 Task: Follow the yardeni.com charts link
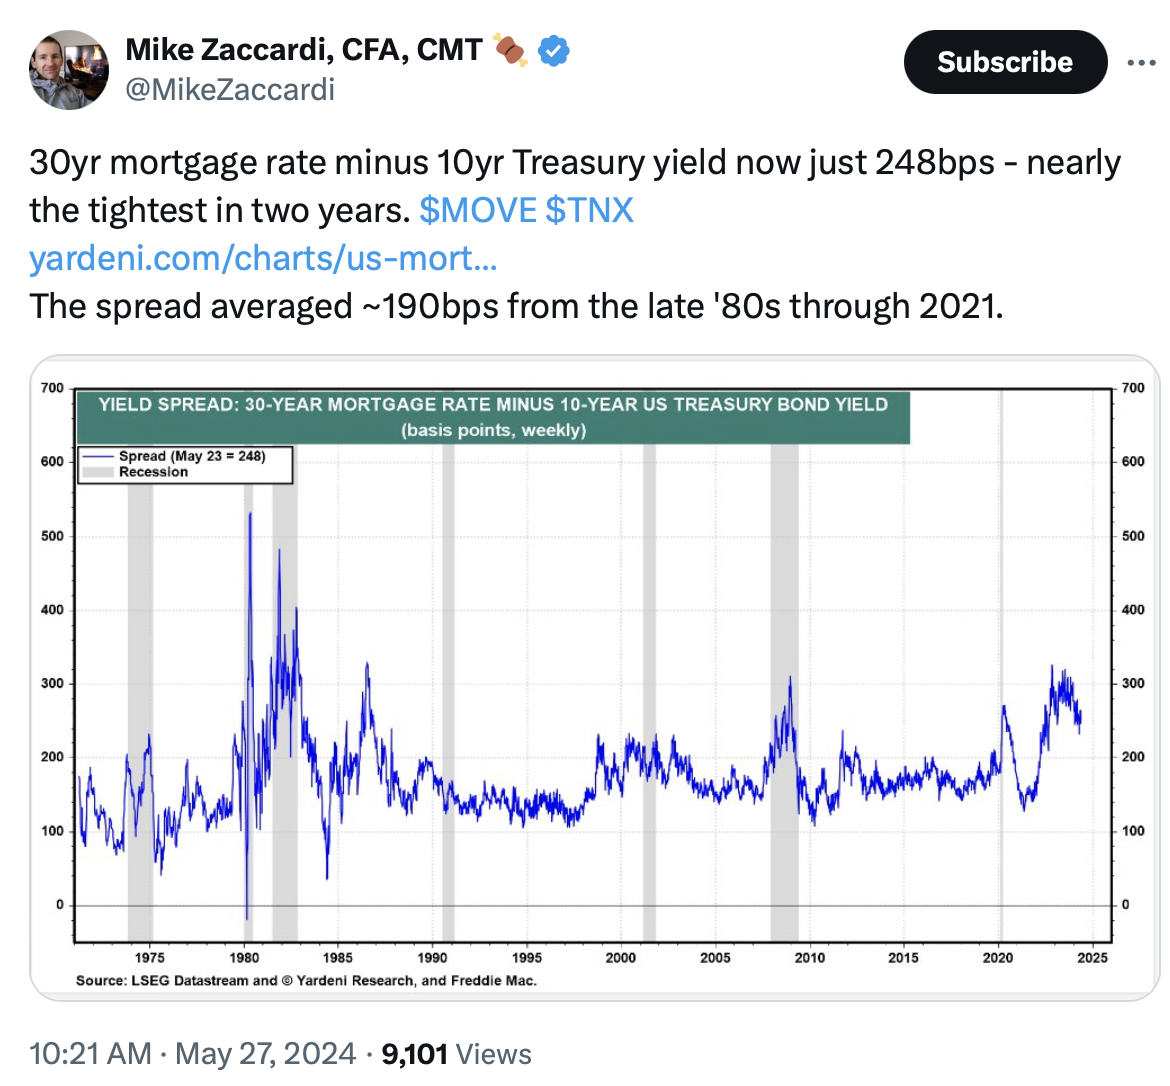(263, 258)
